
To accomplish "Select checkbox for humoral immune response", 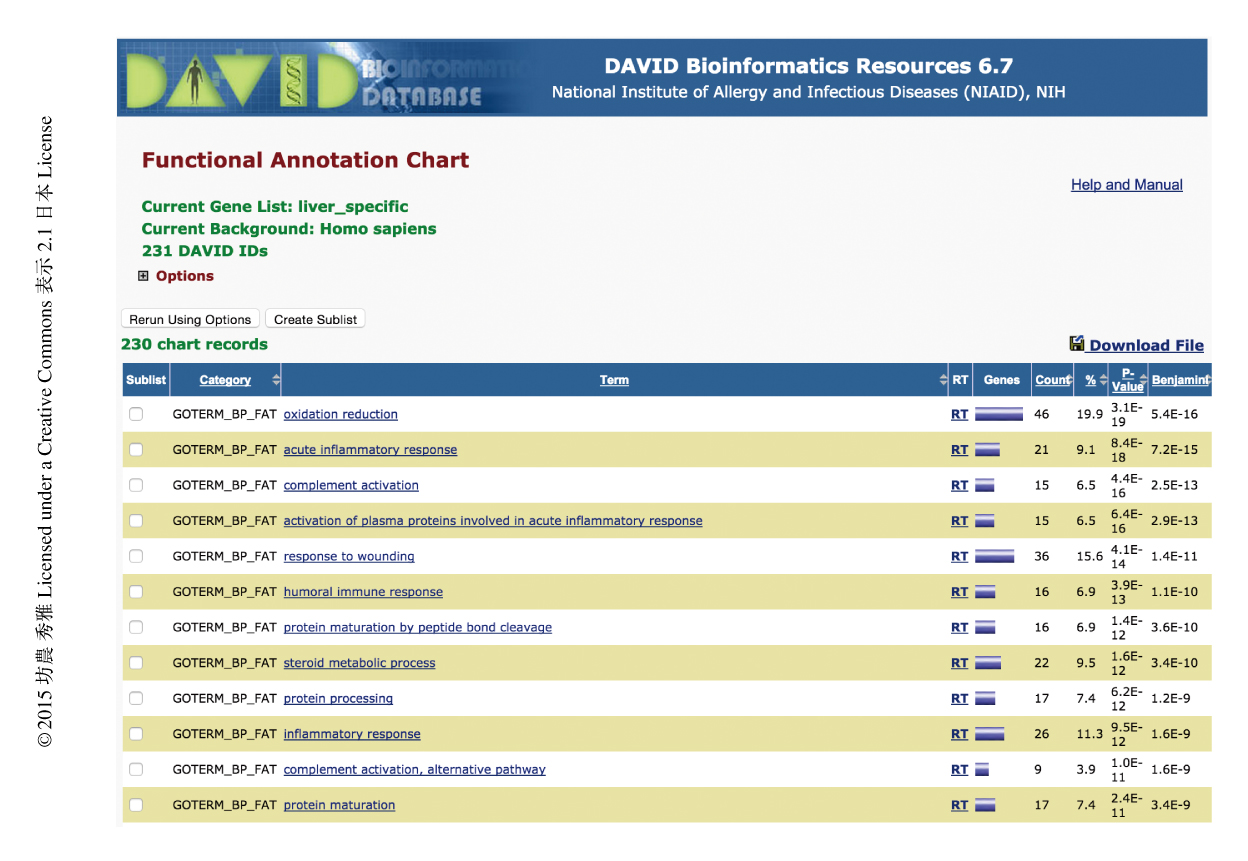I will coord(136,592).
